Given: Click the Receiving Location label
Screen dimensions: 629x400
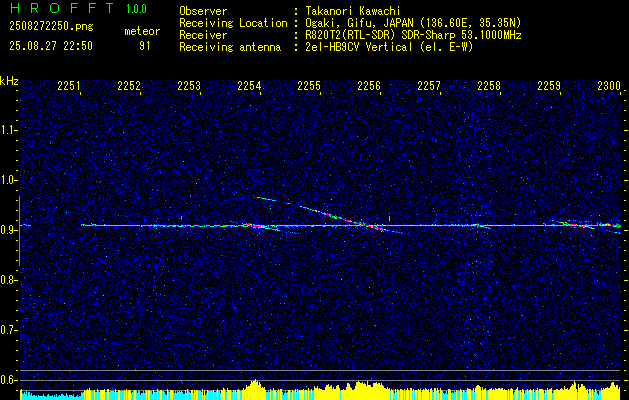Looking at the screenshot, I should (233, 23).
